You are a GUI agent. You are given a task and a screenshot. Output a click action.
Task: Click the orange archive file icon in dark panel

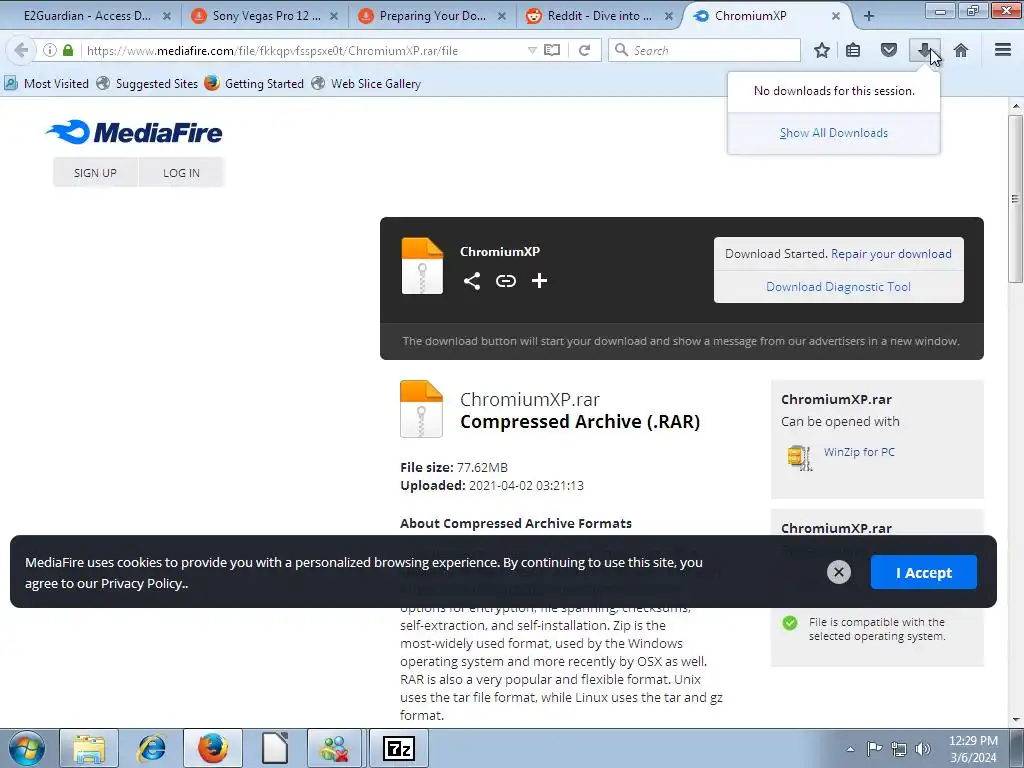[422, 266]
